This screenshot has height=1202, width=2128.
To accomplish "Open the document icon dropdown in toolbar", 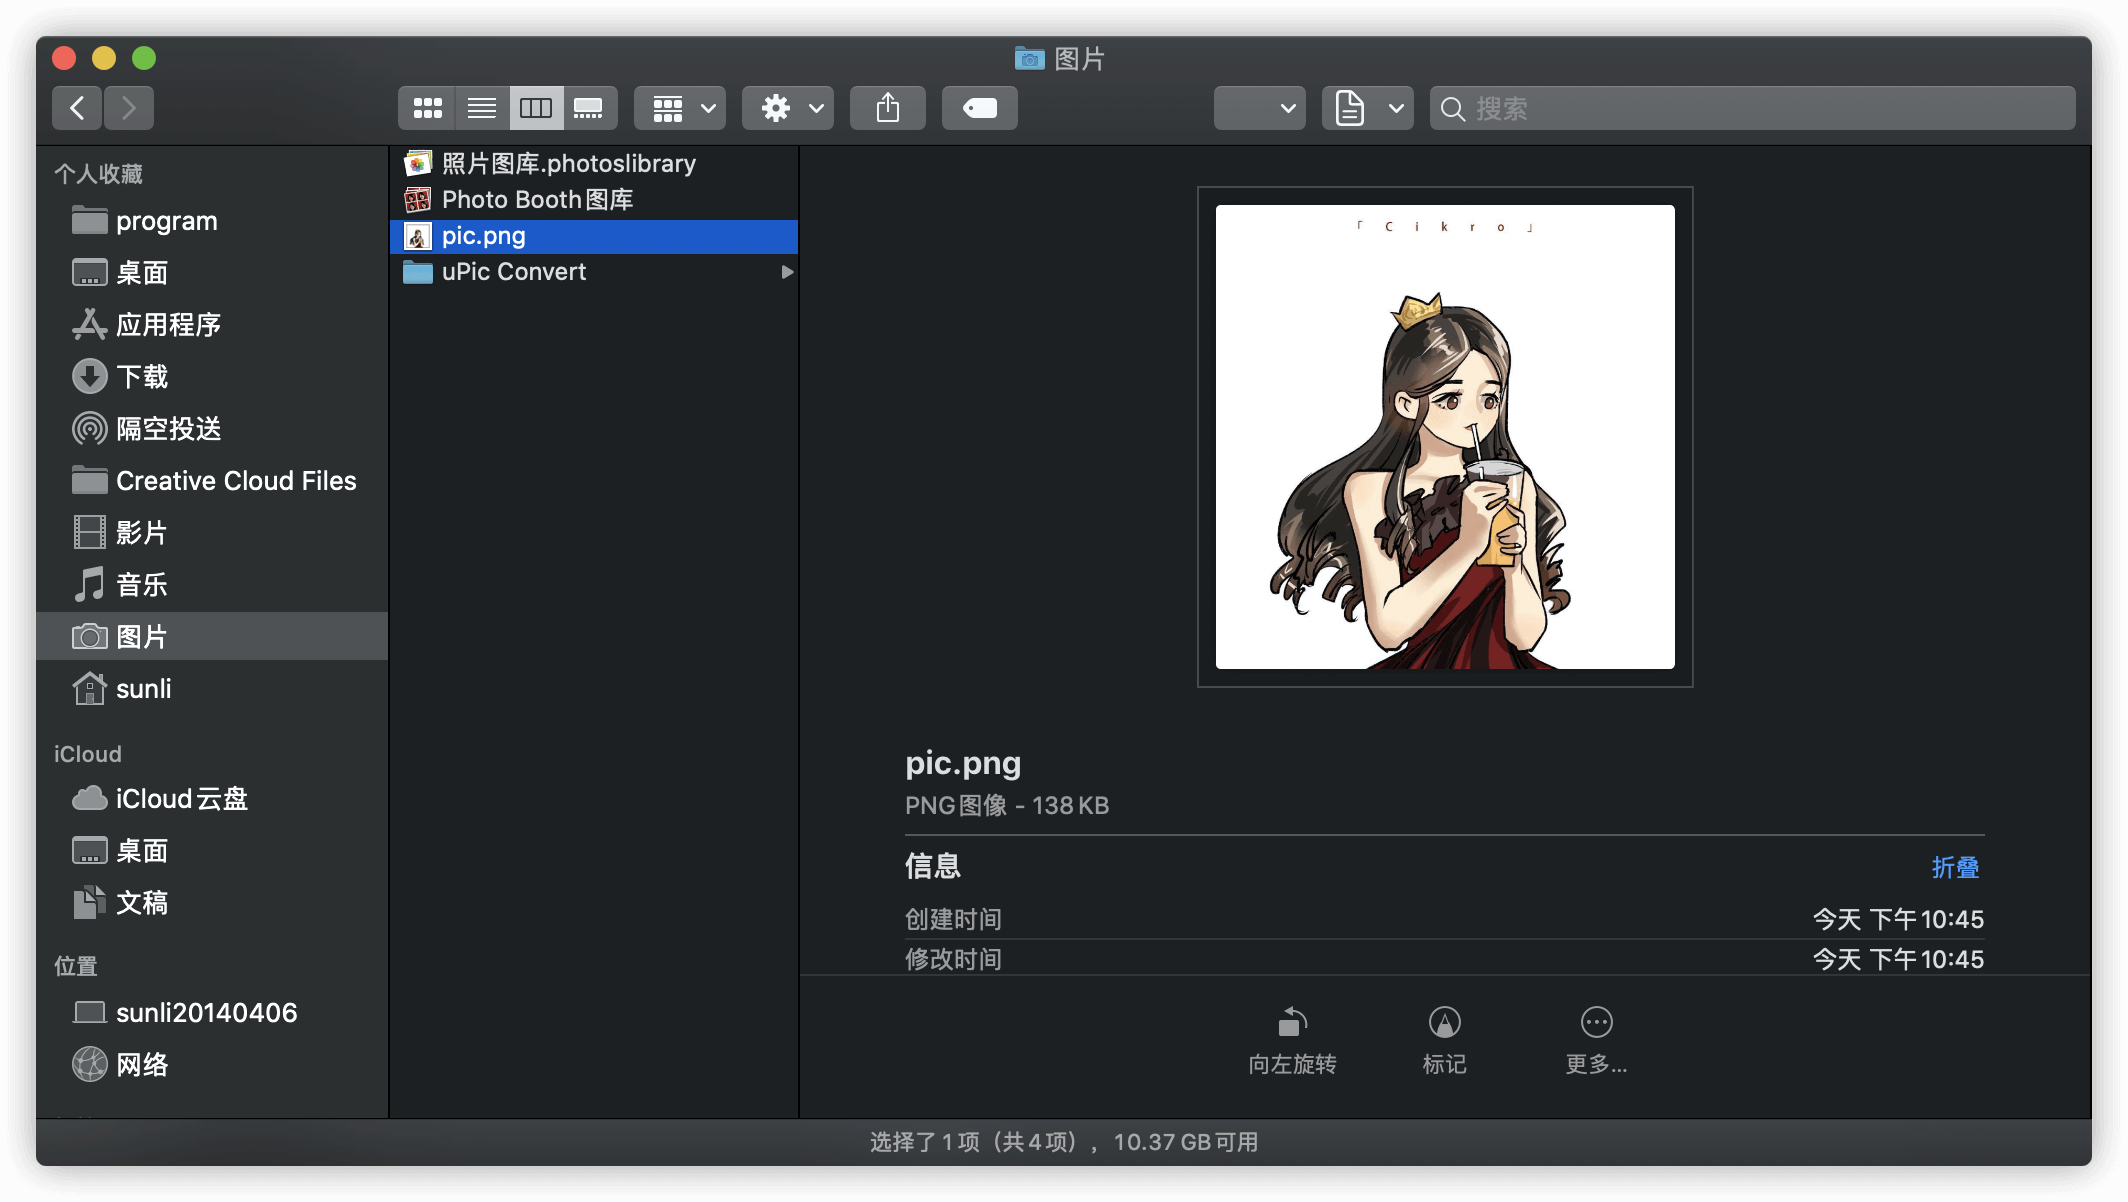I will click(1368, 108).
